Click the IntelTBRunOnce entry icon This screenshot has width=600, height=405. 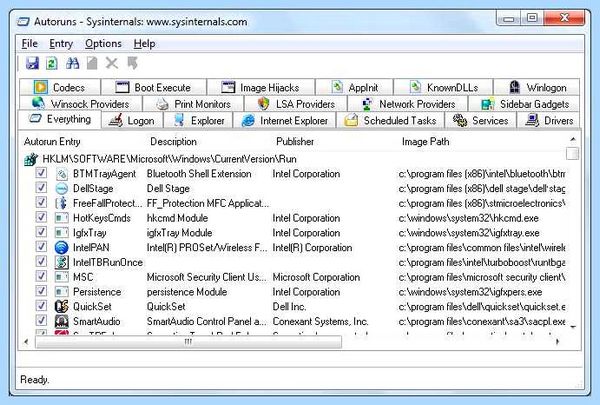[62, 262]
